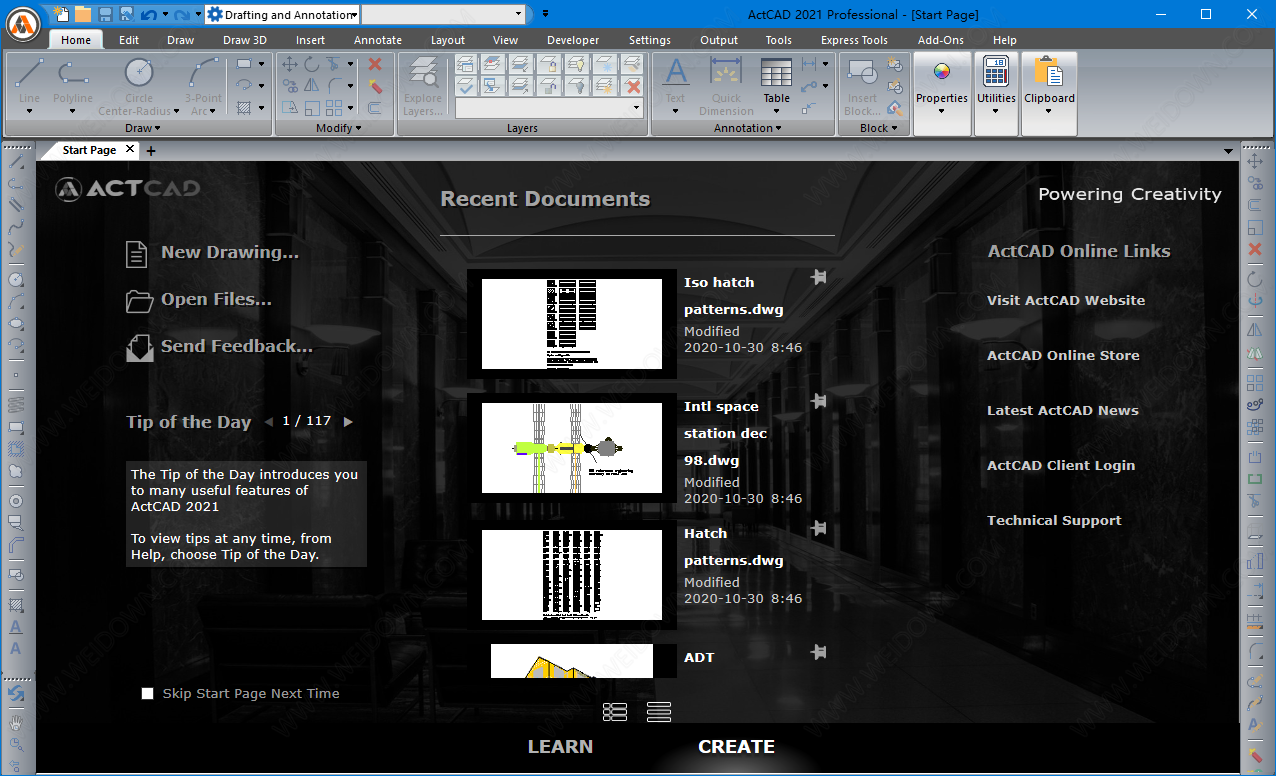The image size is (1276, 776).
Task: Open ActCAD Online Store link
Action: pos(1063,355)
